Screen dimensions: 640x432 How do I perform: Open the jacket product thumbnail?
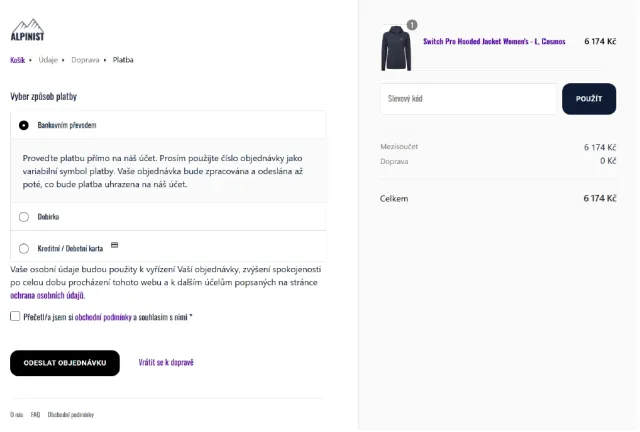tap(396, 48)
